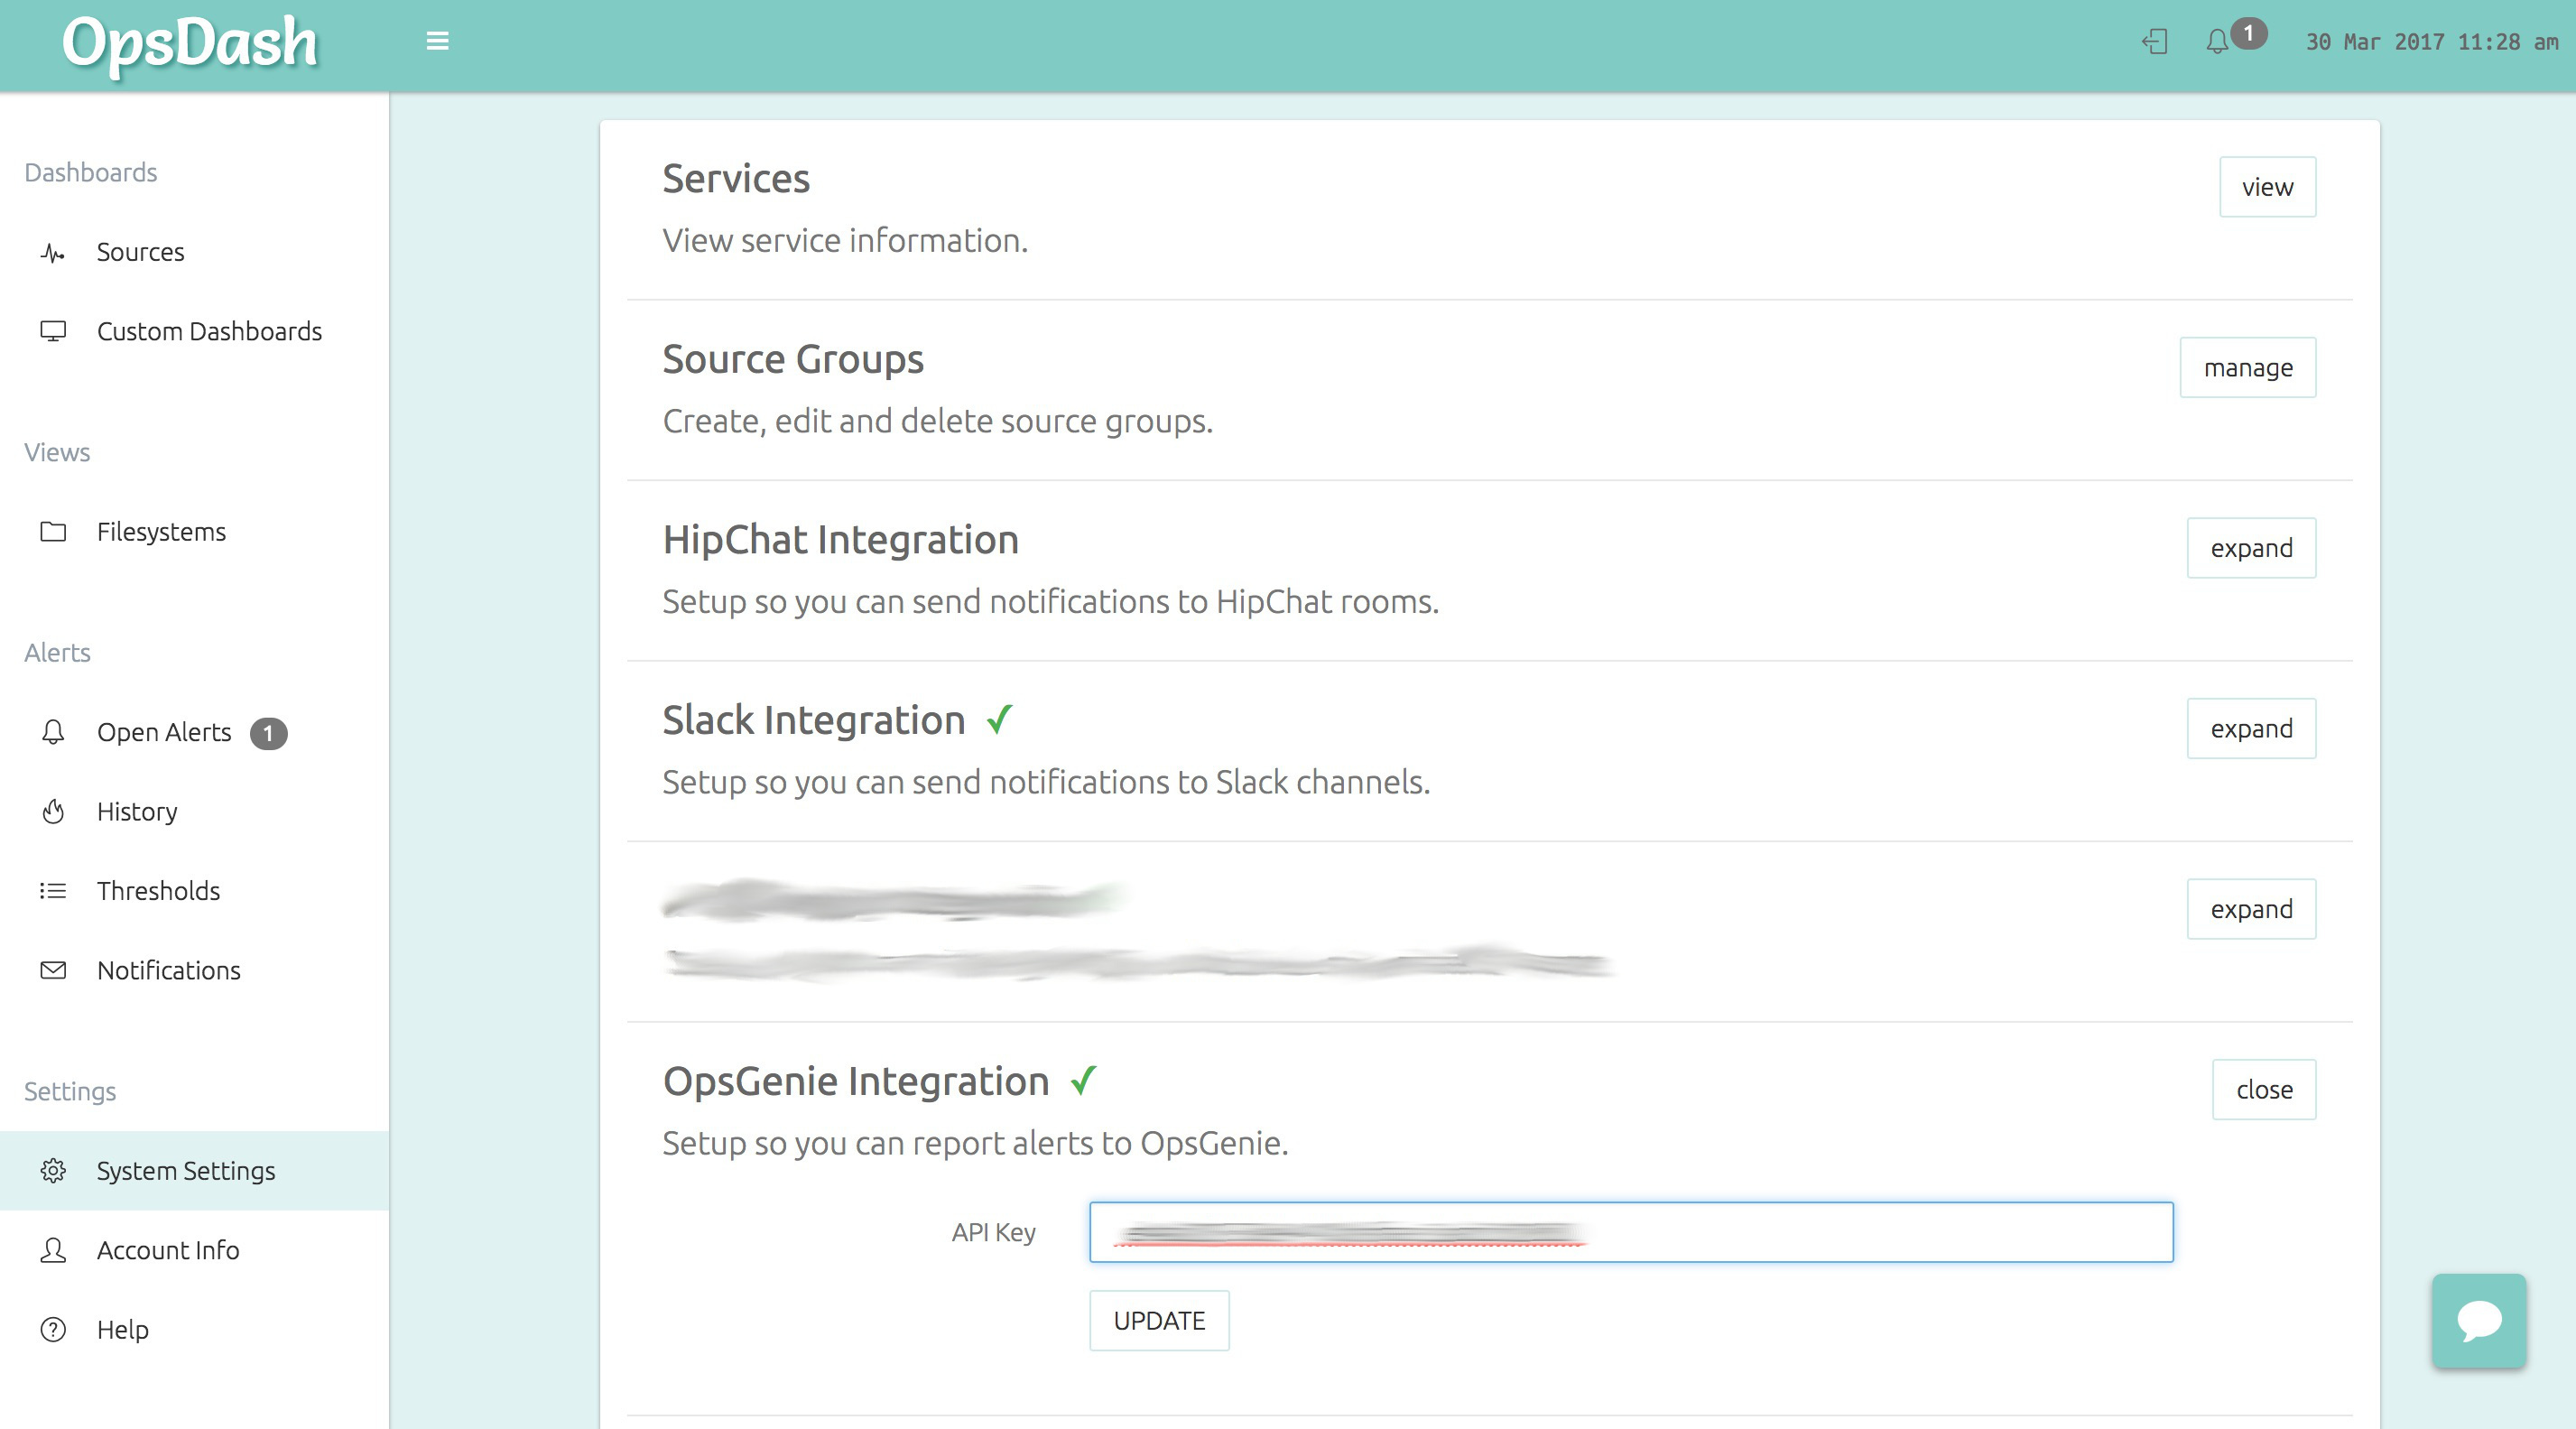The height and width of the screenshot is (1429, 2576).
Task: Expand the Slack Integration section
Action: (2250, 729)
